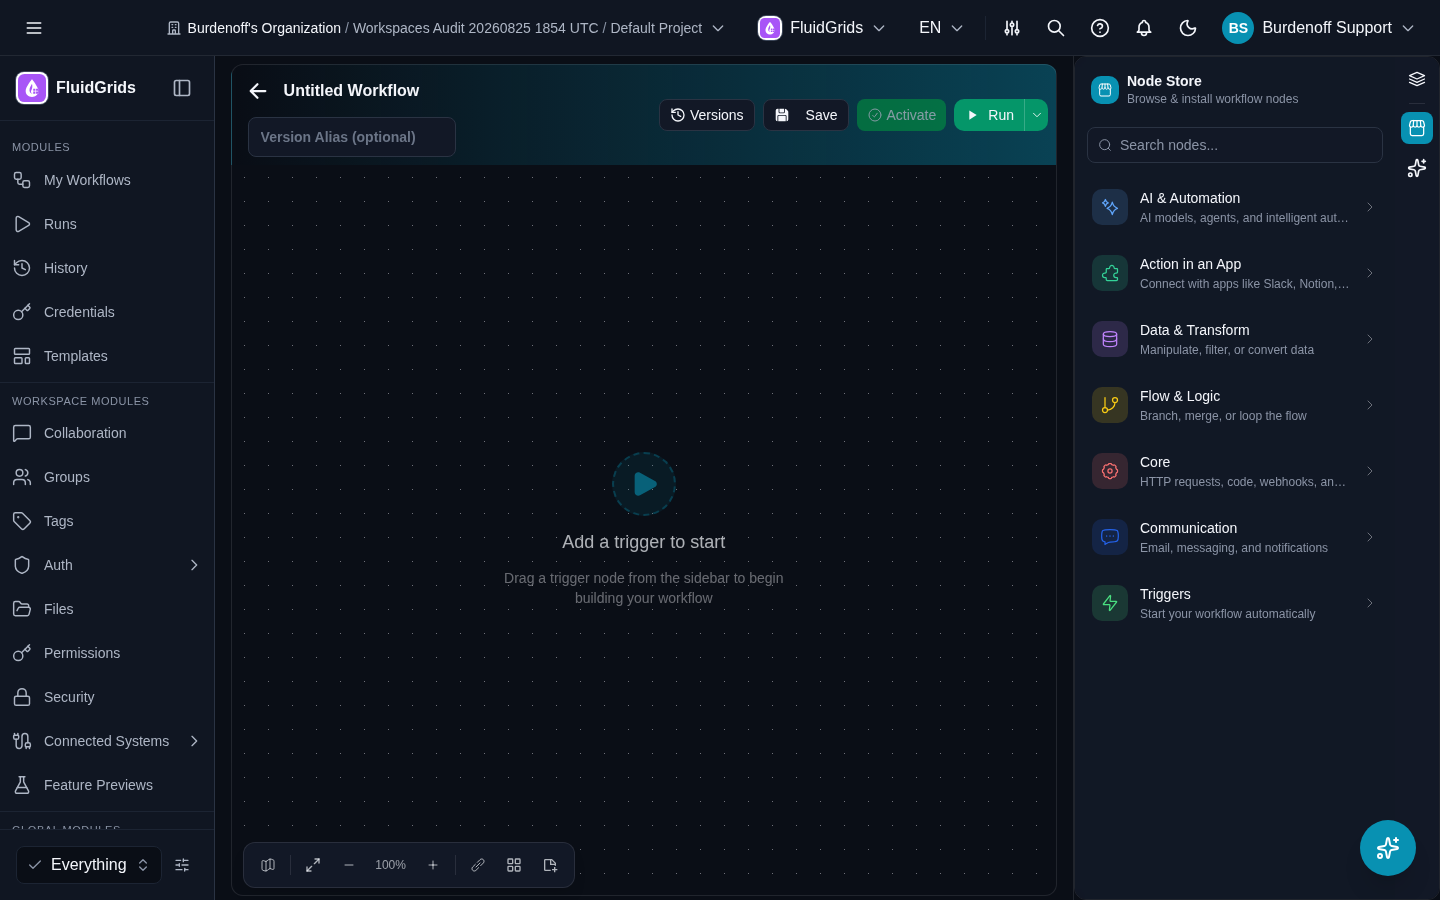The width and height of the screenshot is (1440, 900).
Task: Toggle dark mode moon icon
Action: coord(1188,28)
